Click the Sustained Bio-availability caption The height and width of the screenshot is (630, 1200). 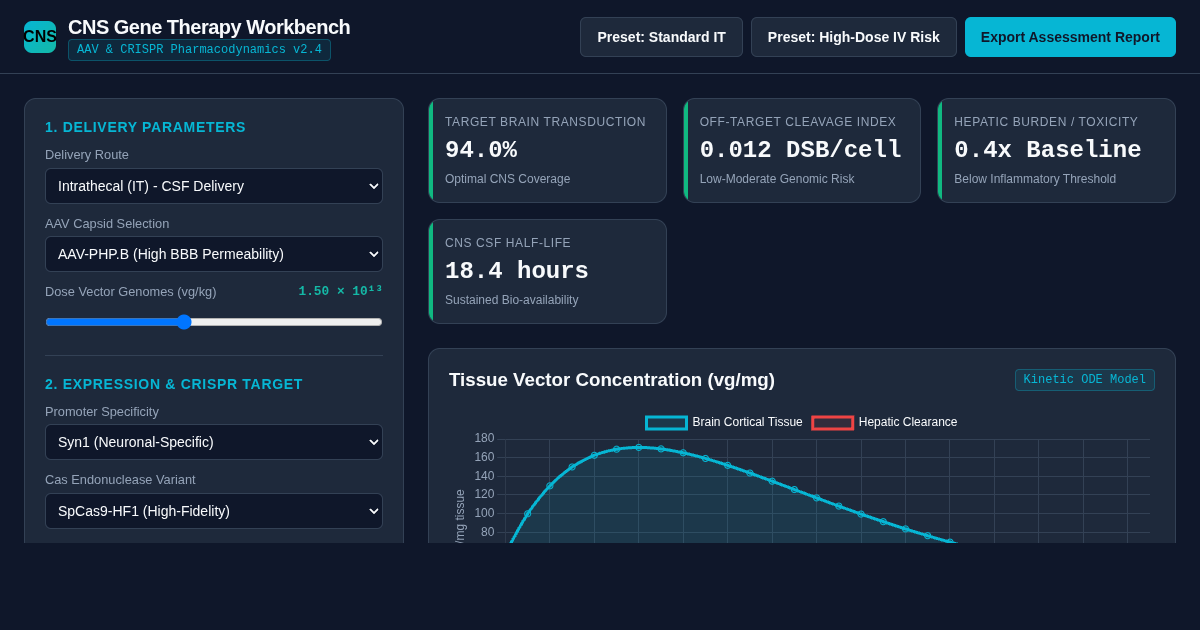click(511, 300)
